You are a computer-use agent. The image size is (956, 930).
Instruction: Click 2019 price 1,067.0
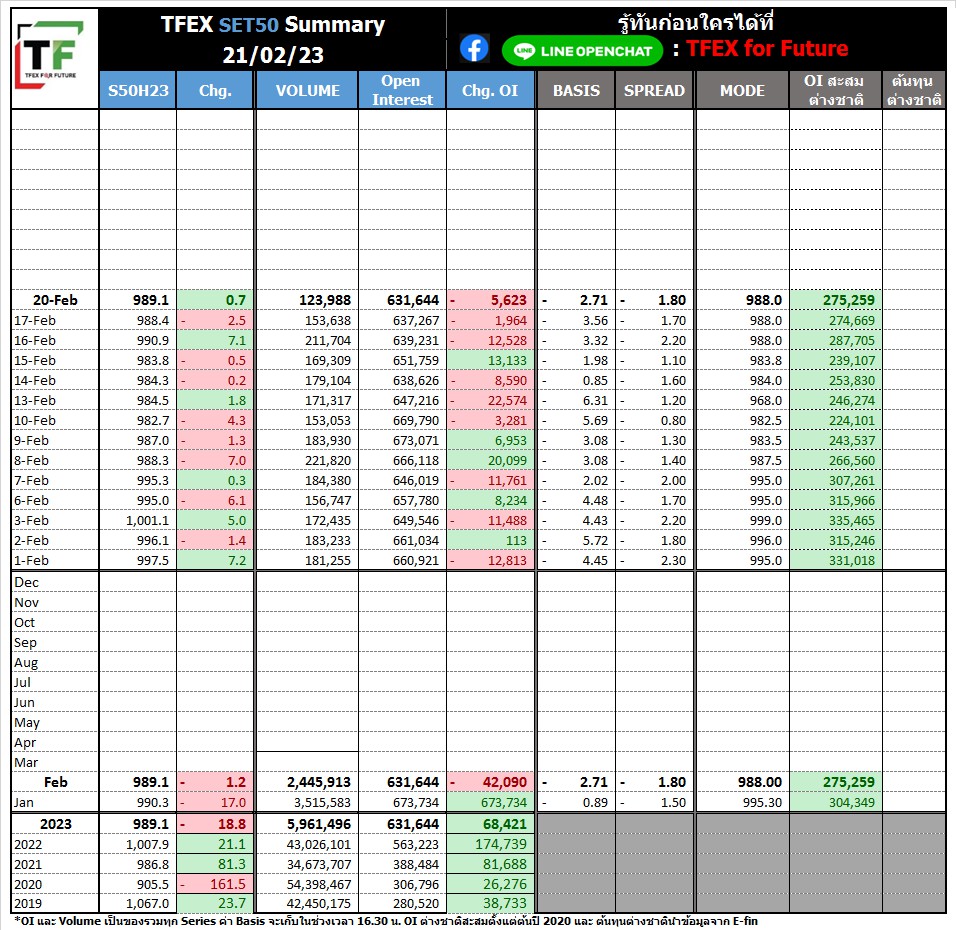pos(148,903)
